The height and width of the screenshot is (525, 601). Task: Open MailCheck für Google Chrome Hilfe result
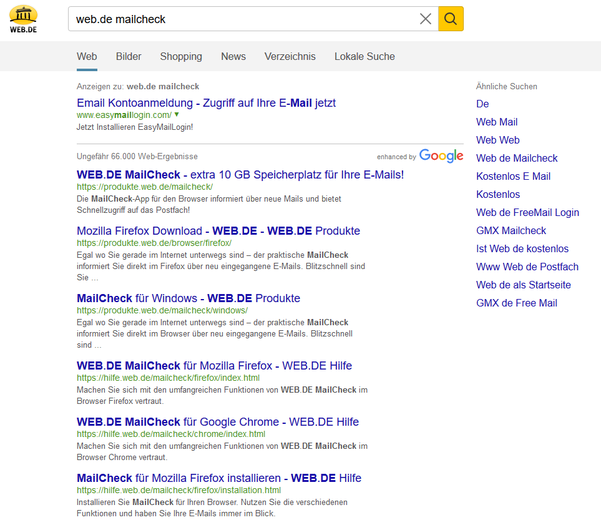(x=218, y=422)
